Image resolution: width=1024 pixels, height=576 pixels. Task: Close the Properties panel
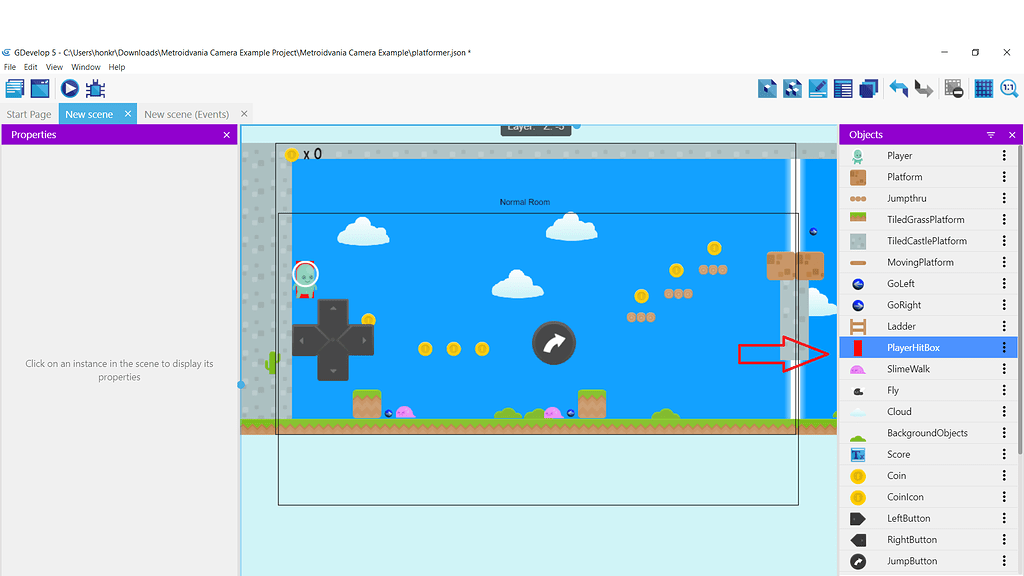(225, 134)
